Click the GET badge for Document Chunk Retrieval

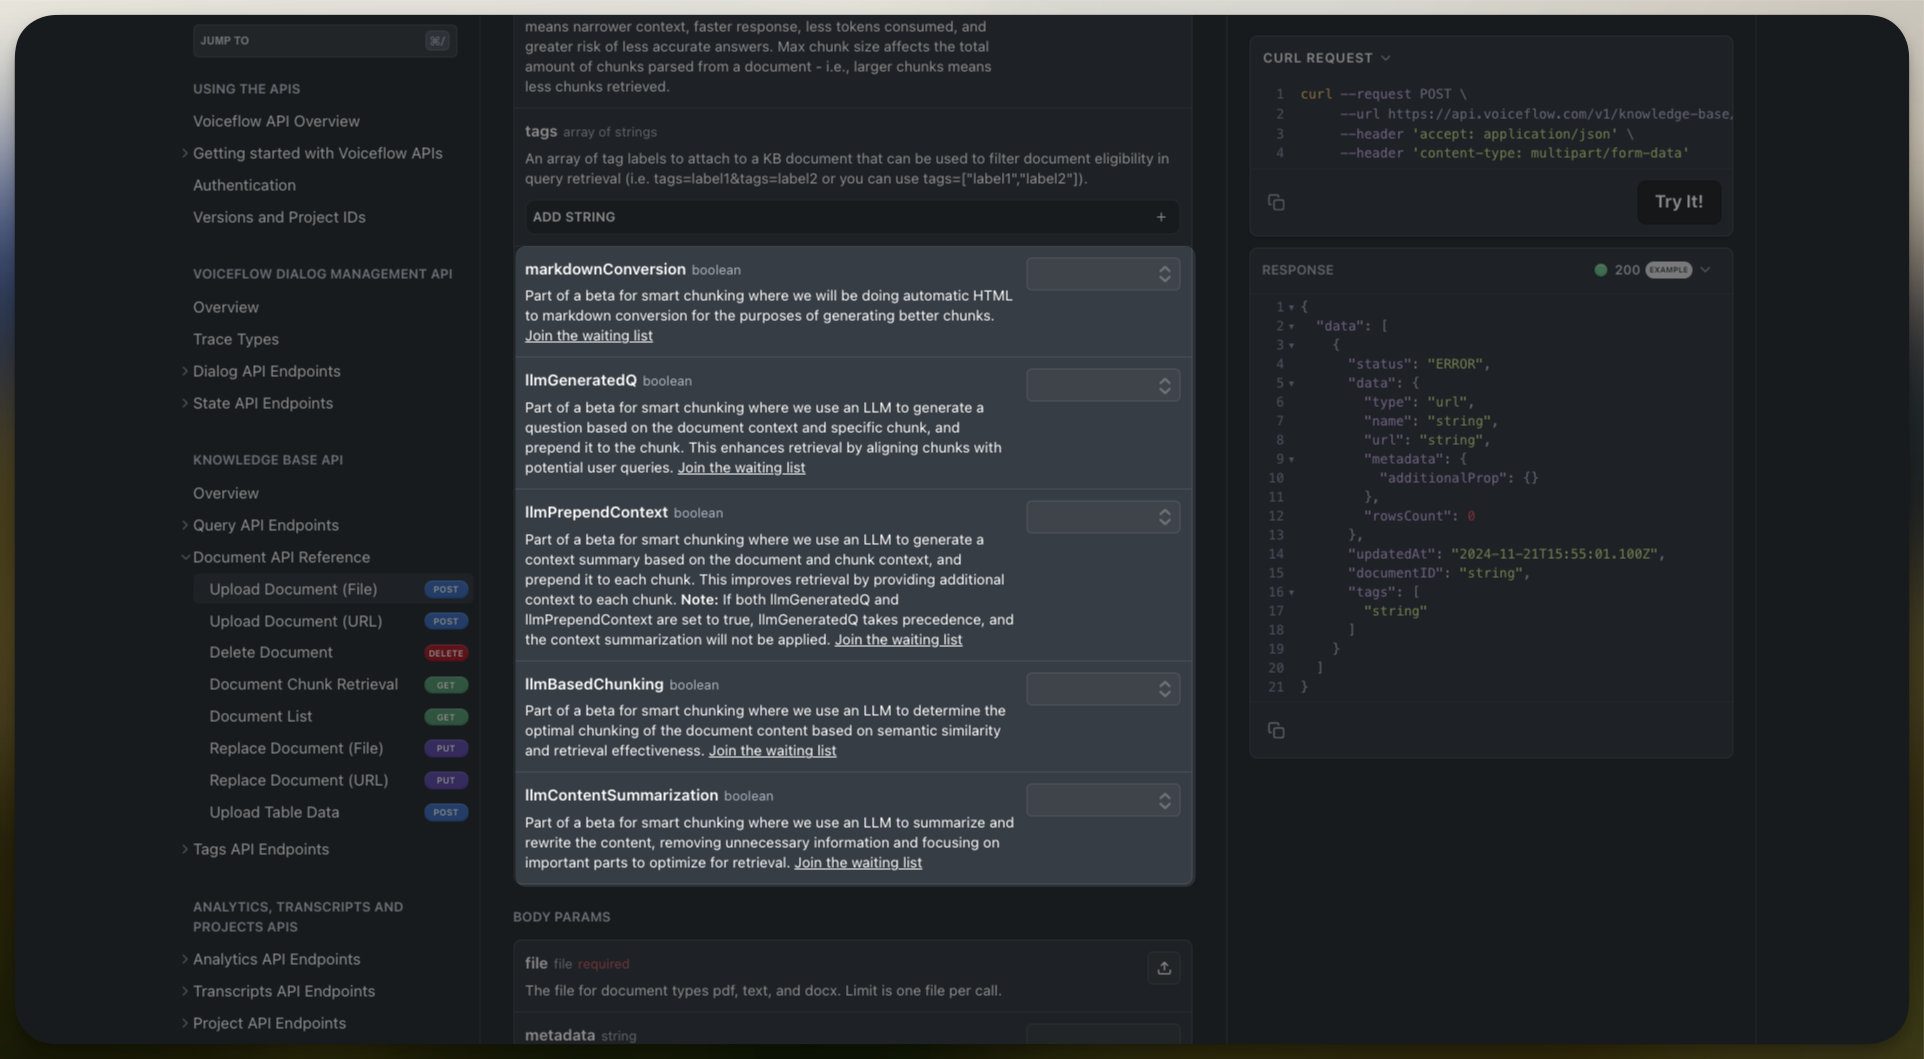tap(446, 685)
